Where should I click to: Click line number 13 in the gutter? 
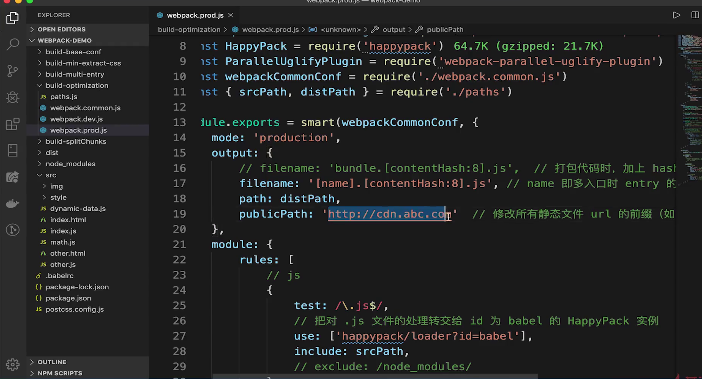pyautogui.click(x=179, y=122)
